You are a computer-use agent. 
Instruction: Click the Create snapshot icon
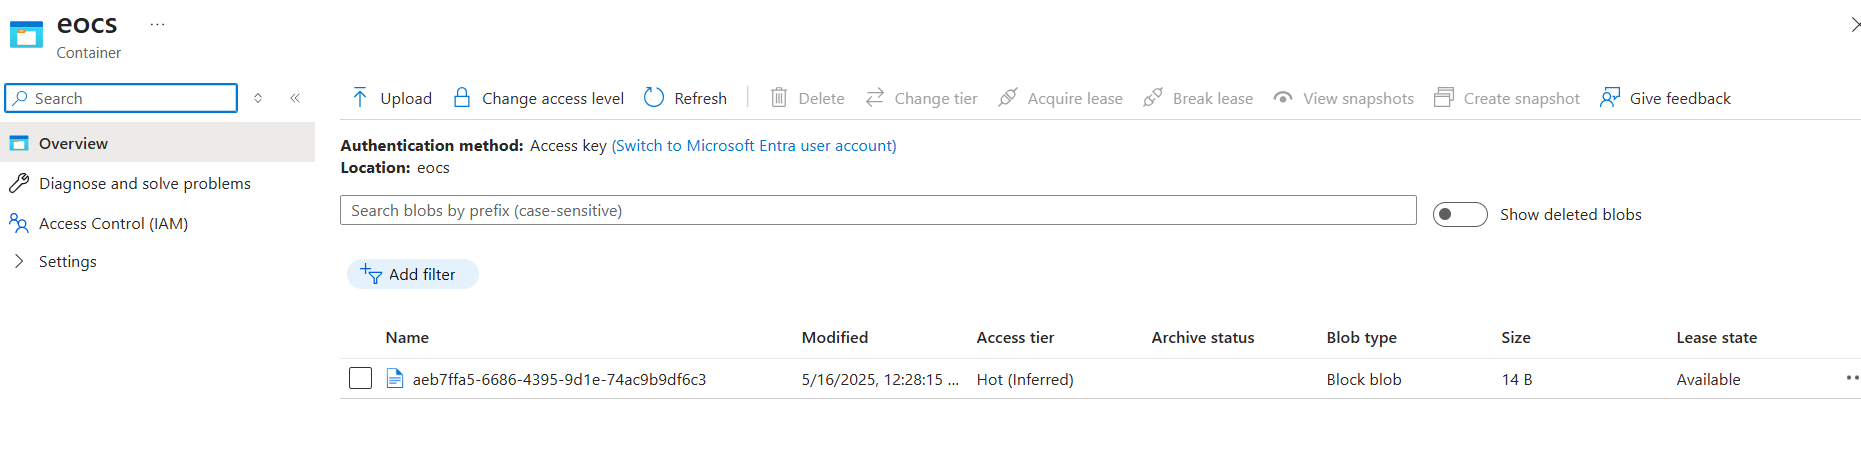click(x=1444, y=97)
